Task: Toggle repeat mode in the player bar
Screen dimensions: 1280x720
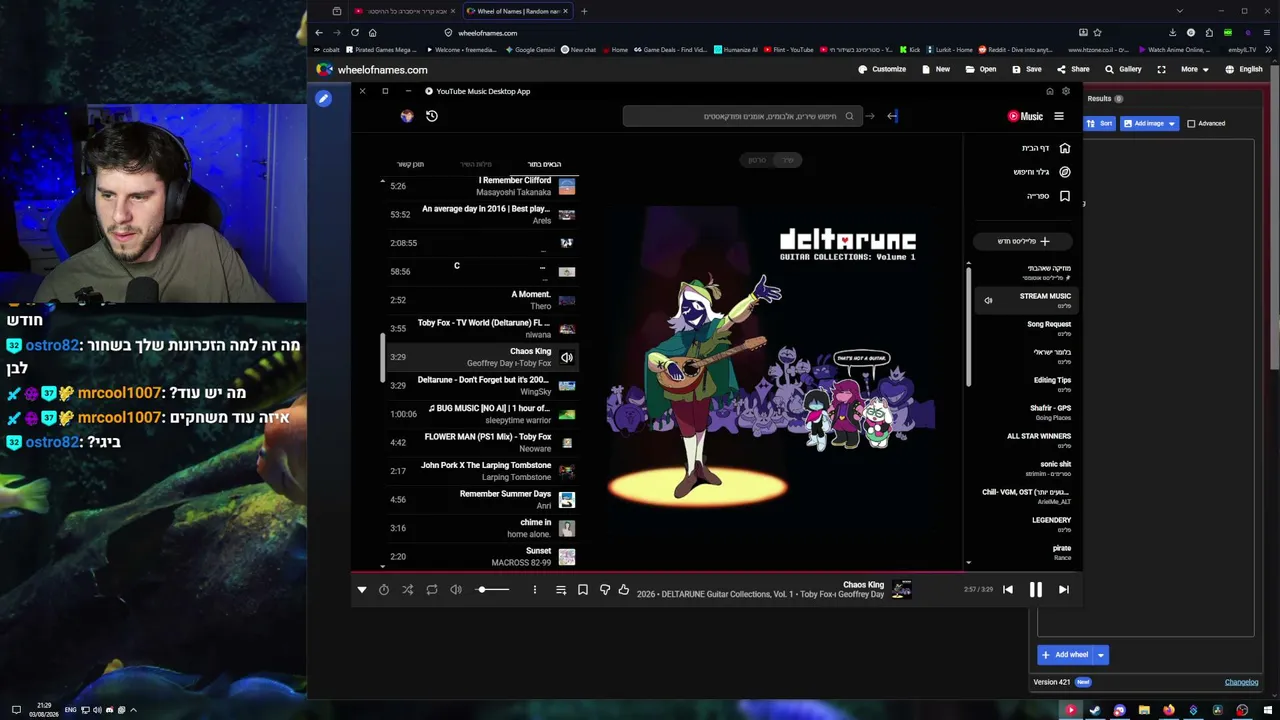Action: pyautogui.click(x=432, y=590)
